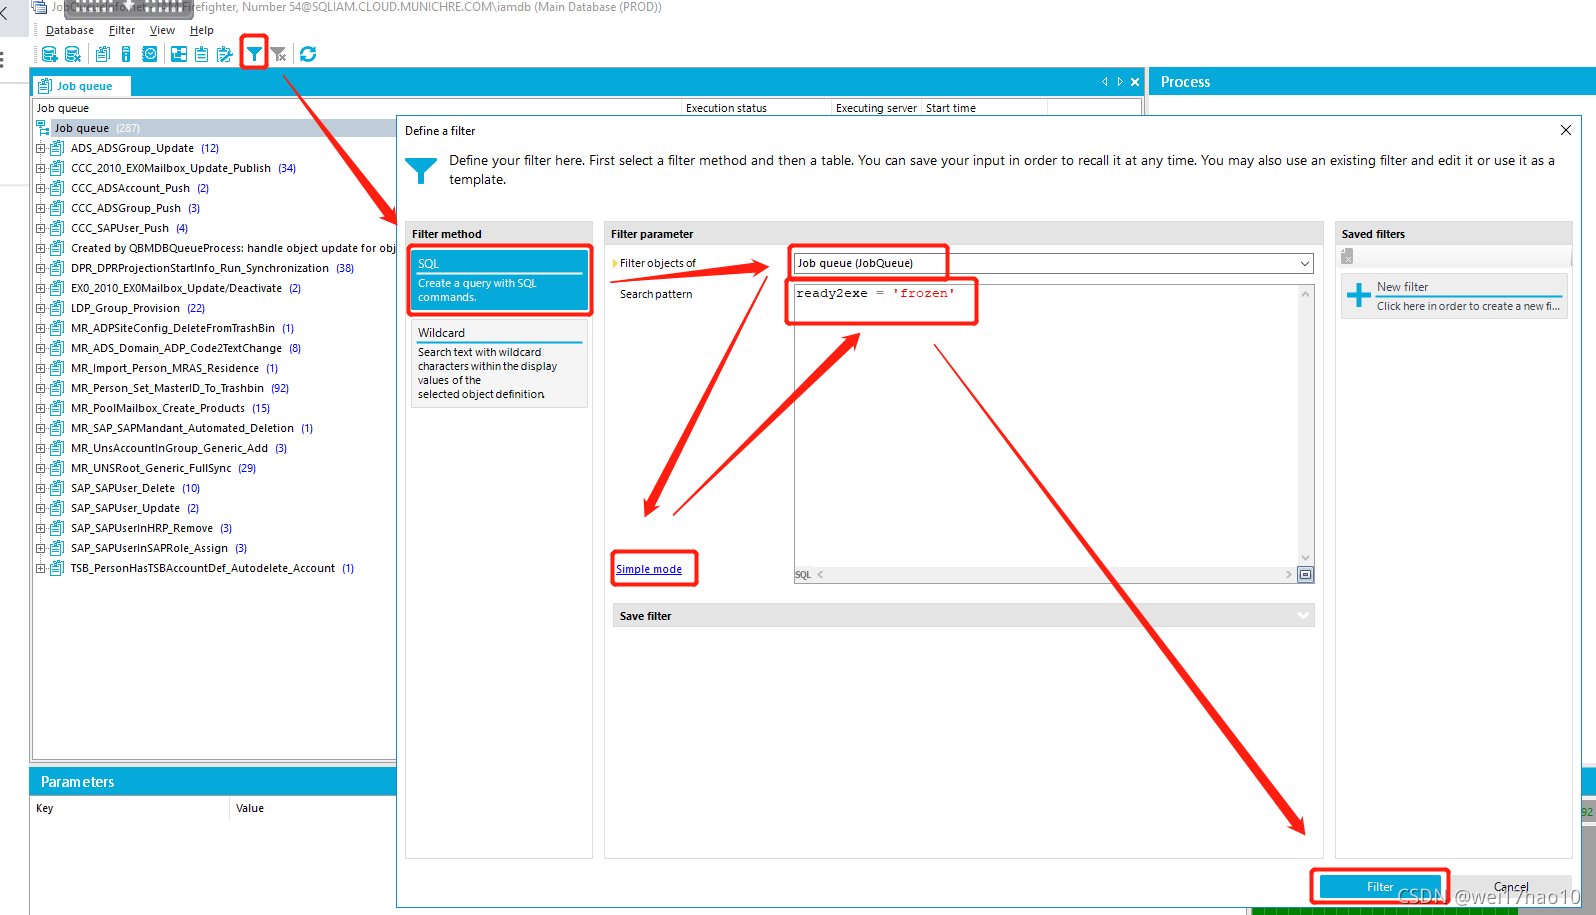Click the schedule clock toolbar icon
Screen dimensions: 1596x915
(x=150, y=54)
